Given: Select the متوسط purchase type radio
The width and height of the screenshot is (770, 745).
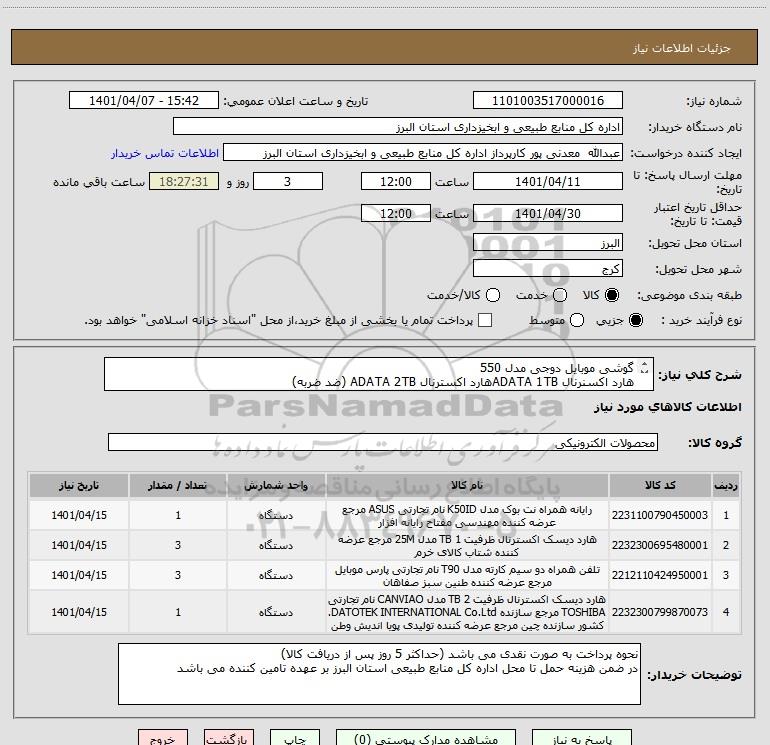Looking at the screenshot, I should [x=577, y=321].
